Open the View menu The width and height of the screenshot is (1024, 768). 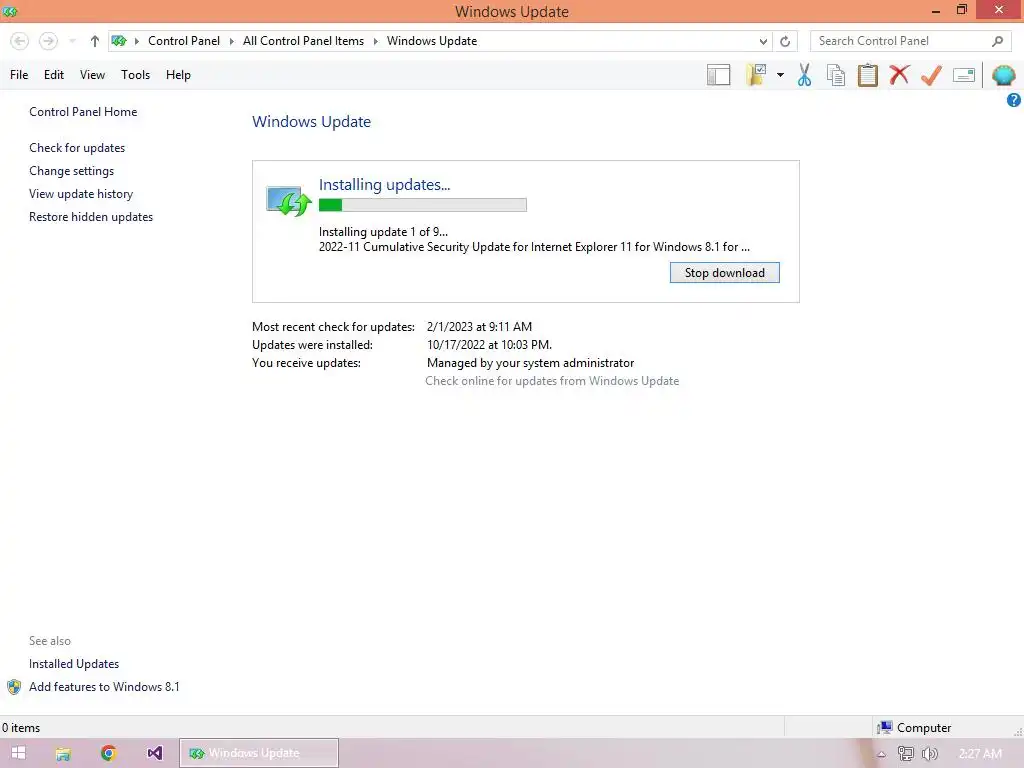tap(92, 75)
